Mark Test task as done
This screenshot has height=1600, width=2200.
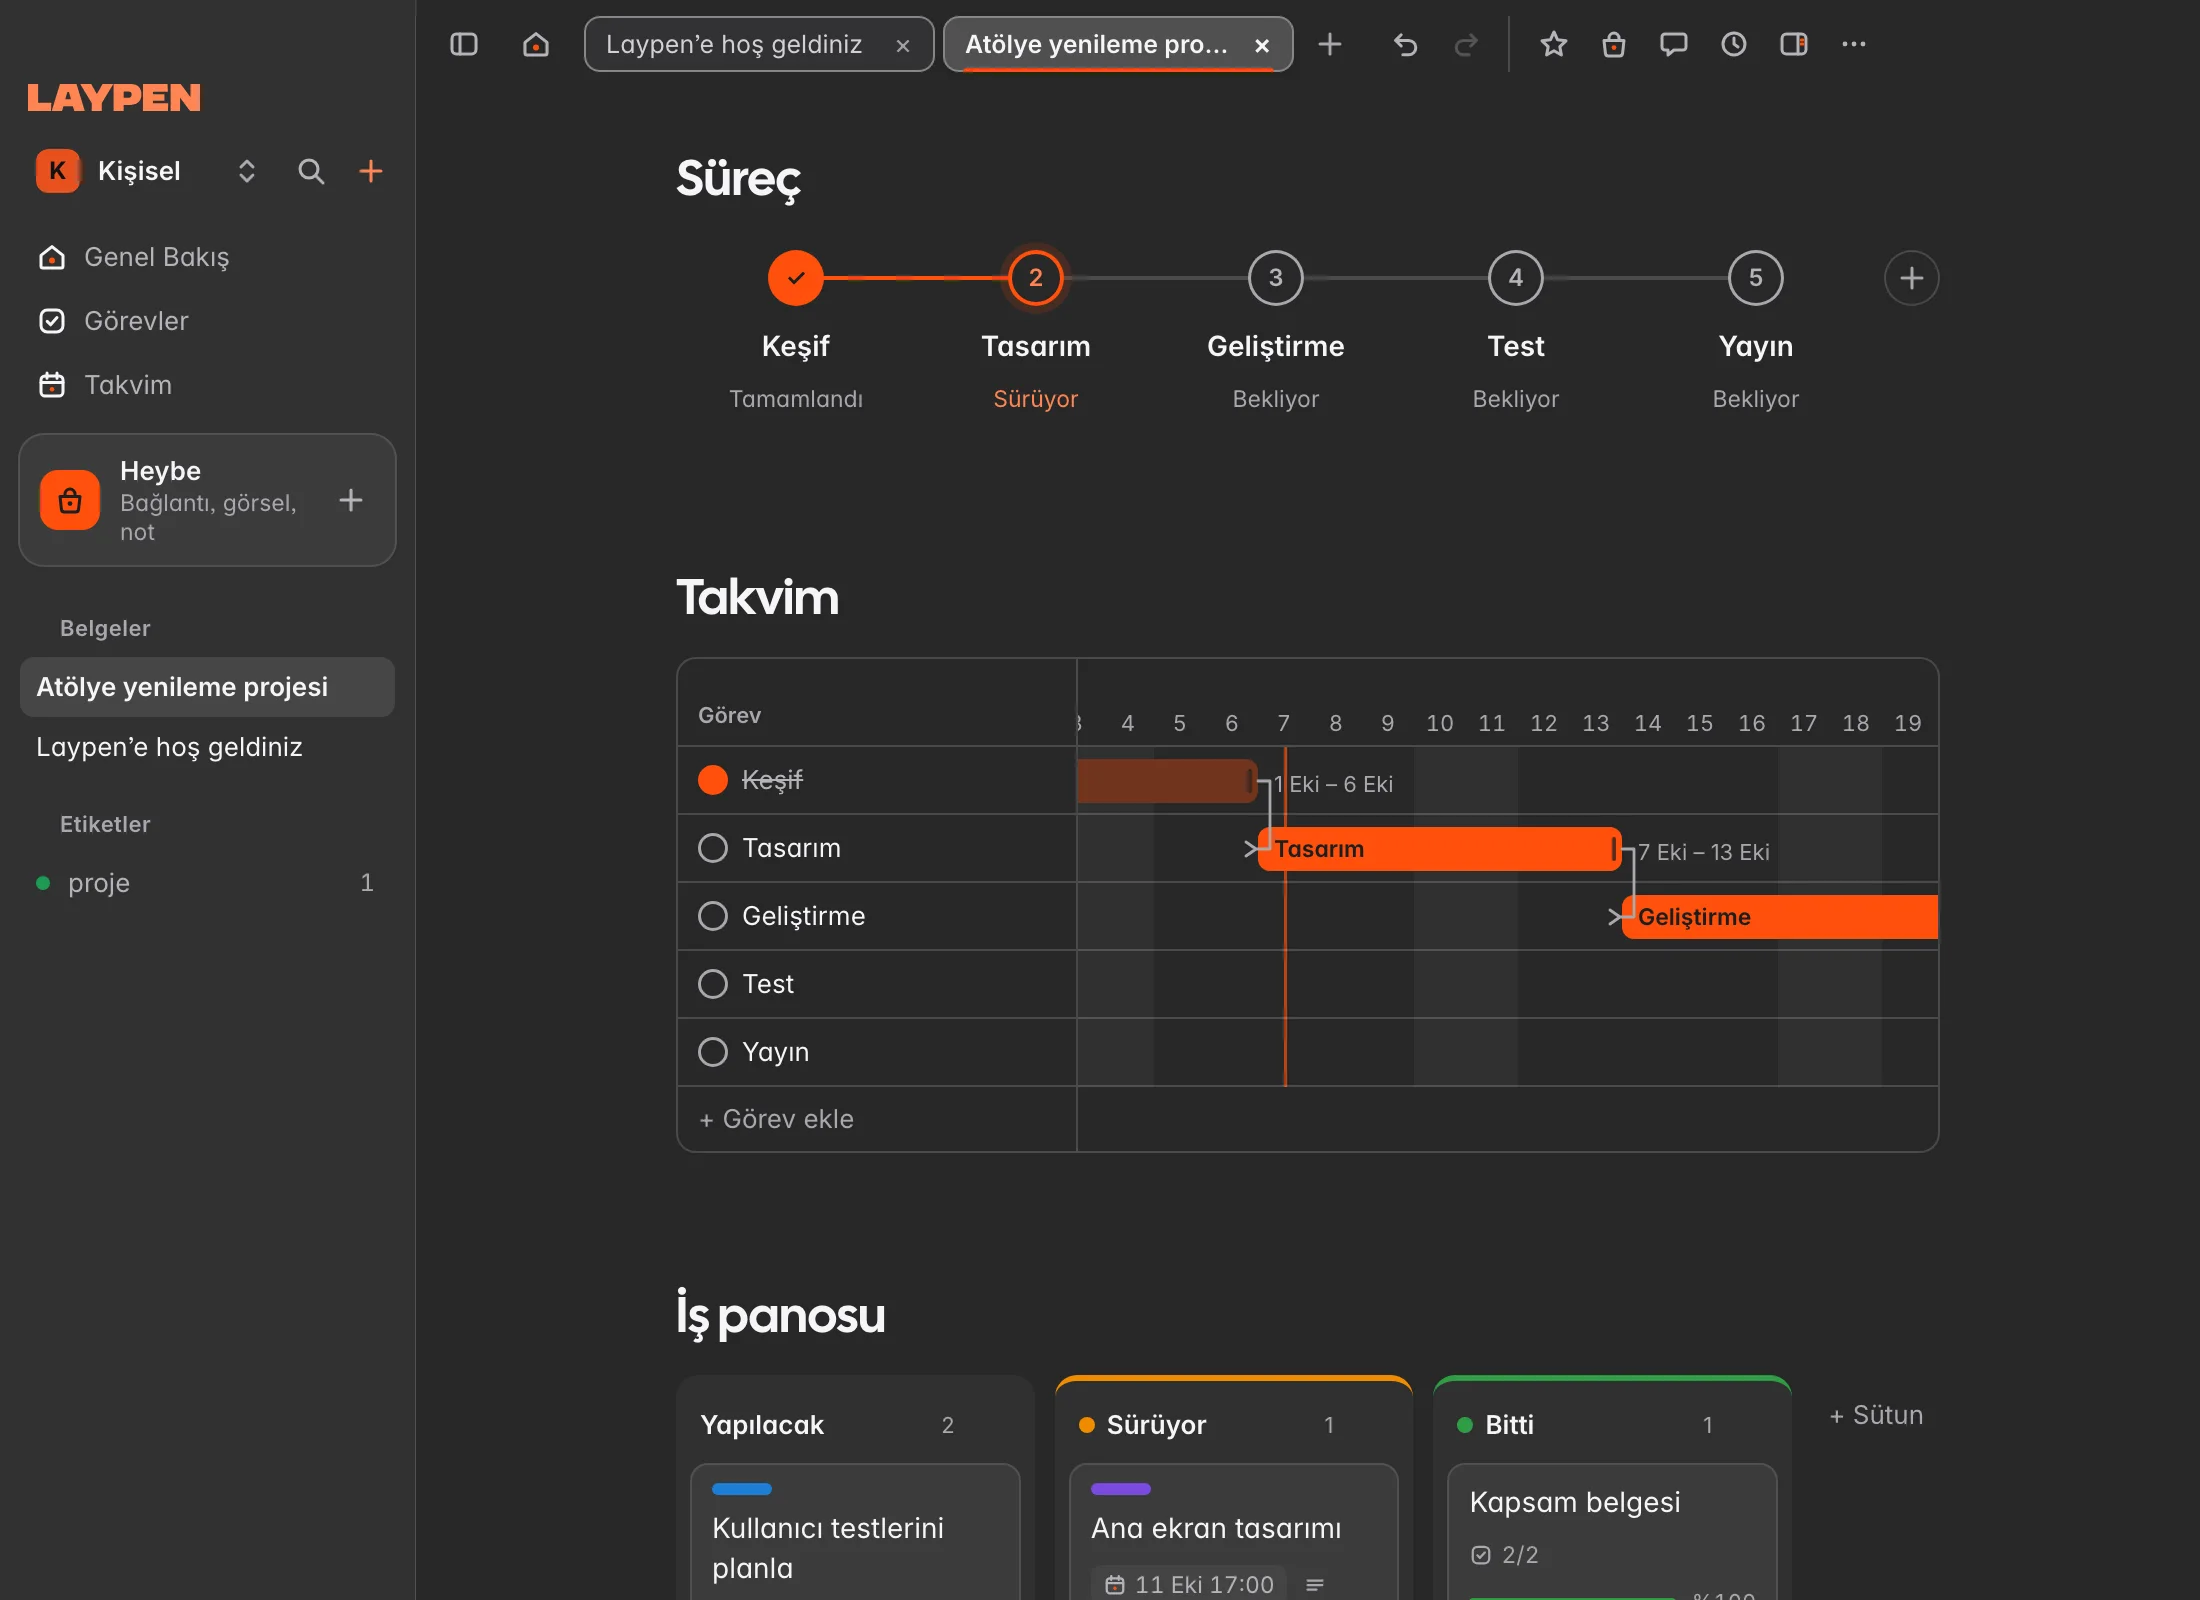pos(713,984)
